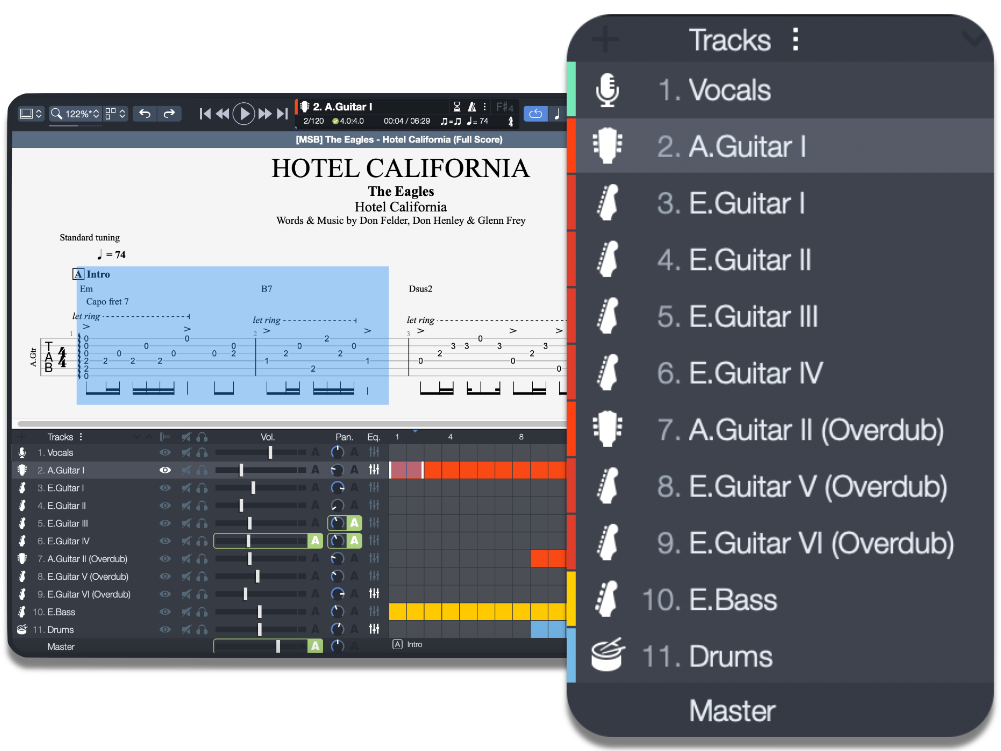The height and width of the screenshot is (751, 1001).
Task: Select the 10. E.Bass track in enlarged list
Action: (x=732, y=600)
